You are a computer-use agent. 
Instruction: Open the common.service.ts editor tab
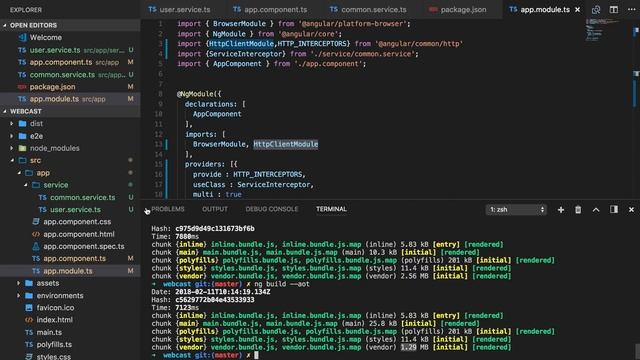point(368,9)
